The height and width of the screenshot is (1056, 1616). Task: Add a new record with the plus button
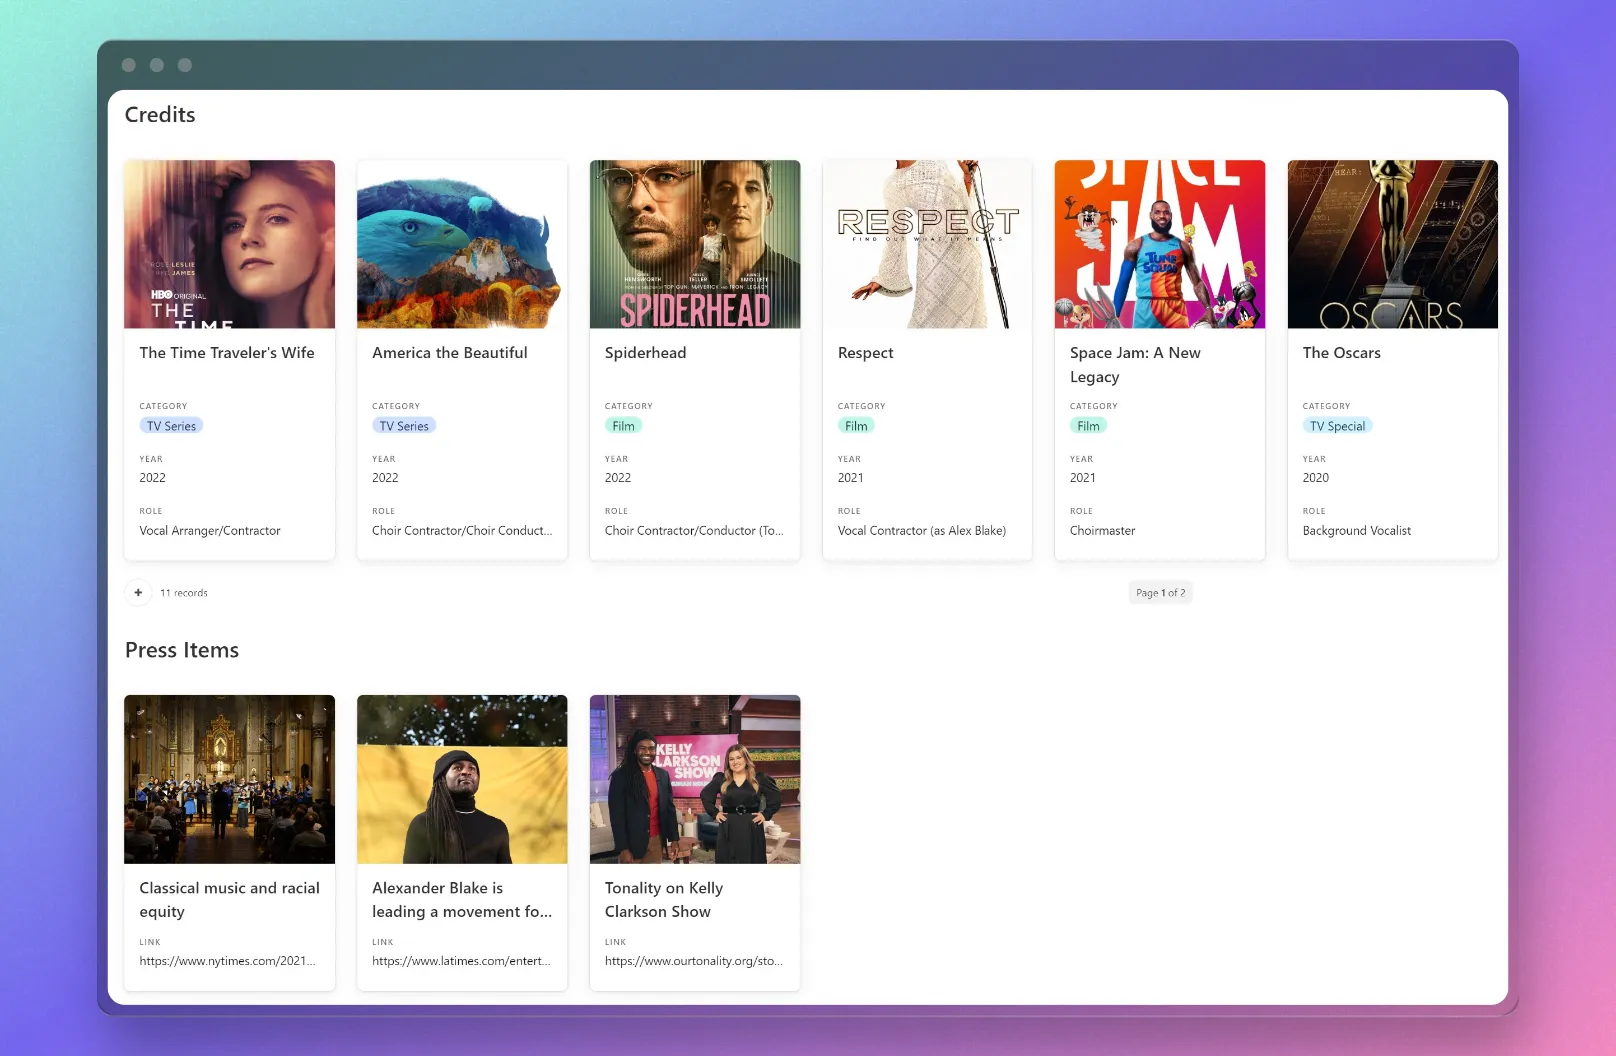[138, 592]
